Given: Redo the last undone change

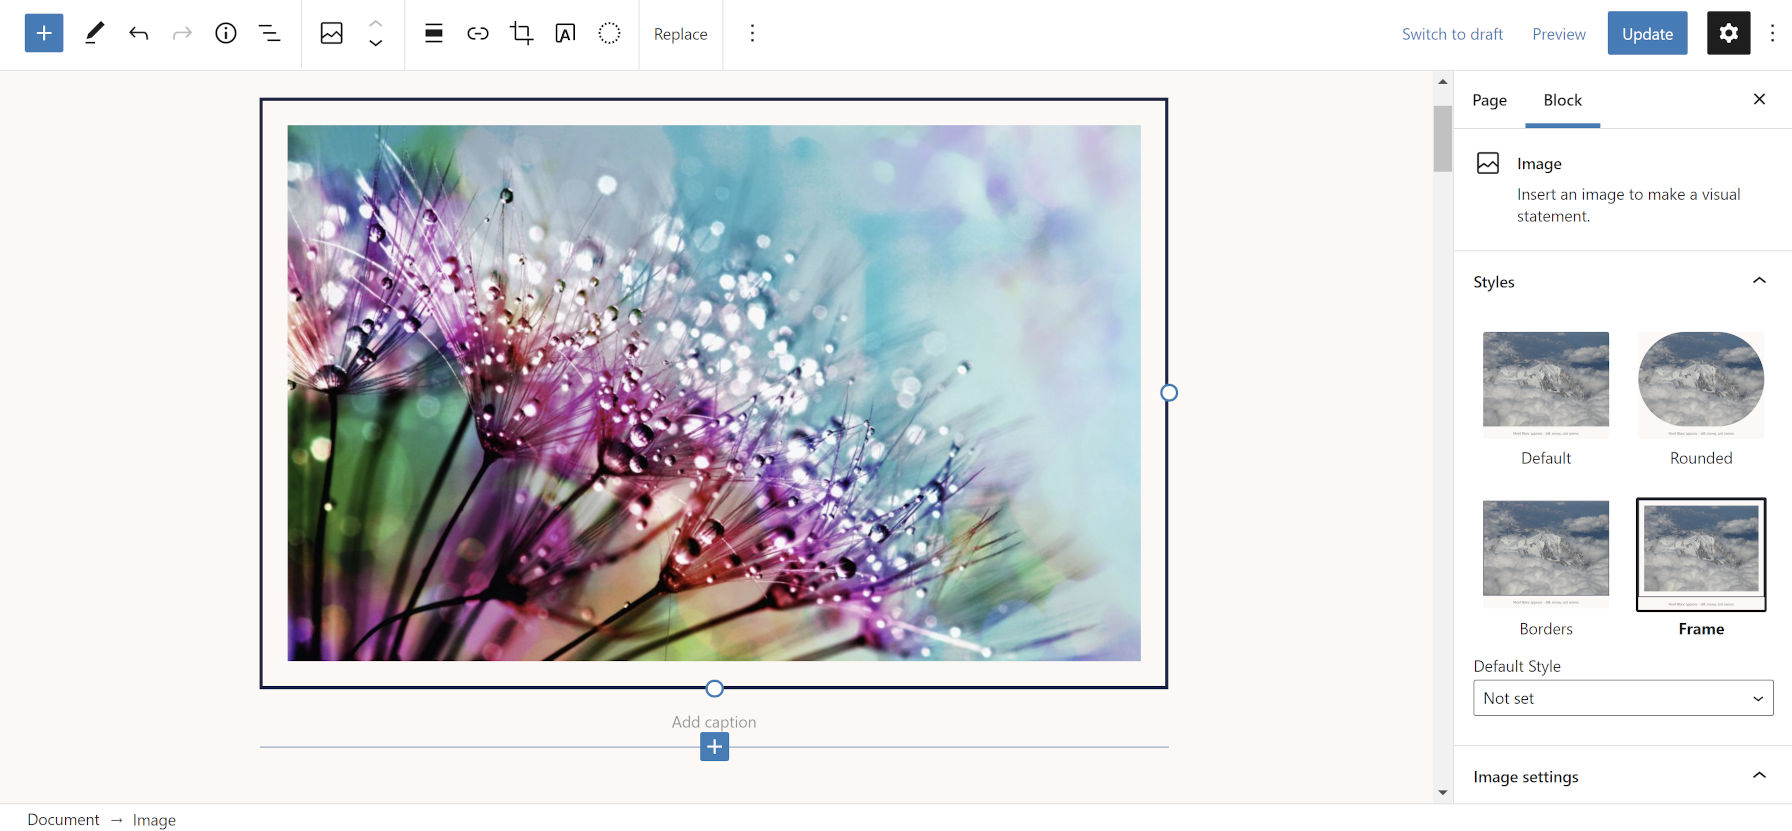Looking at the screenshot, I should click(x=182, y=33).
